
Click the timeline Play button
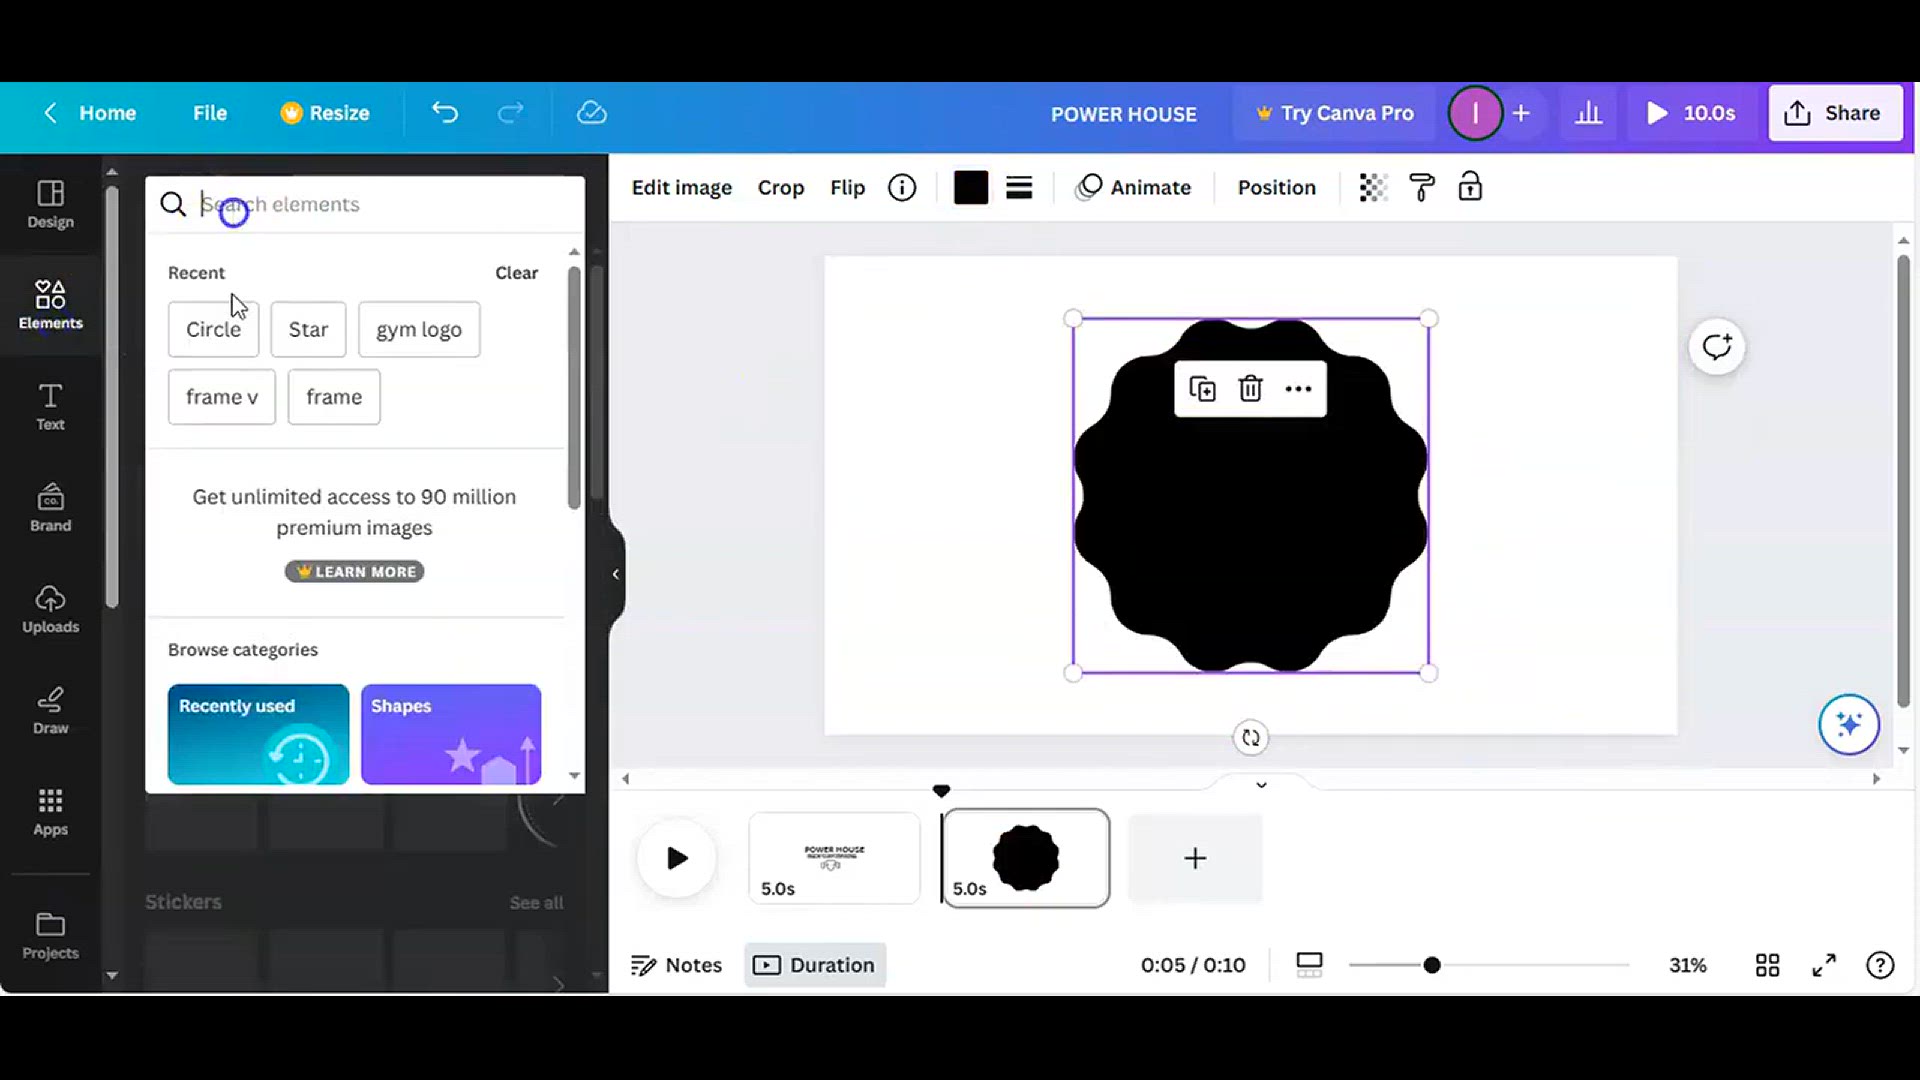coord(677,858)
